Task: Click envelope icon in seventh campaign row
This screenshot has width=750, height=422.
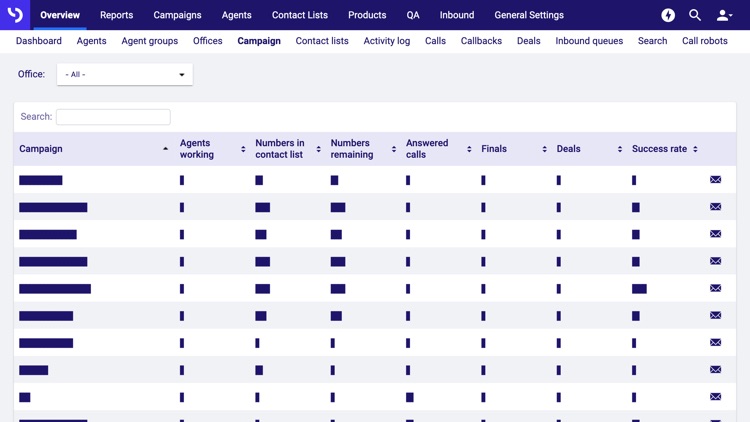Action: point(716,342)
